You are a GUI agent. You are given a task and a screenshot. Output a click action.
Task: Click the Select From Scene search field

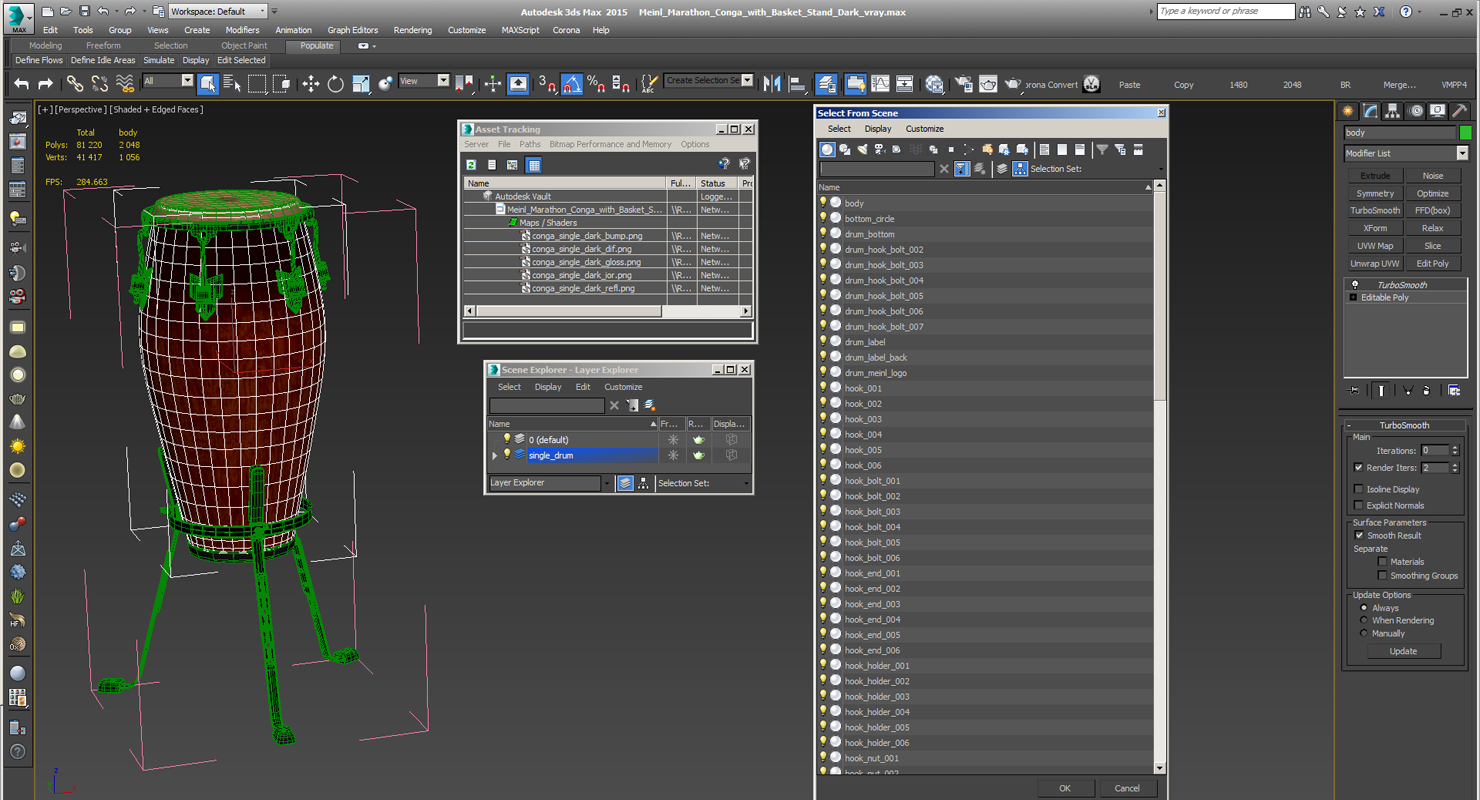877,169
